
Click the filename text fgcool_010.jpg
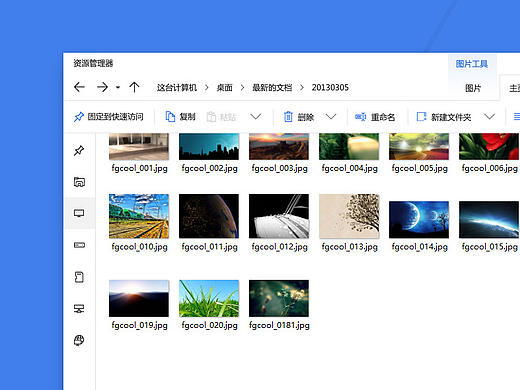coord(139,247)
